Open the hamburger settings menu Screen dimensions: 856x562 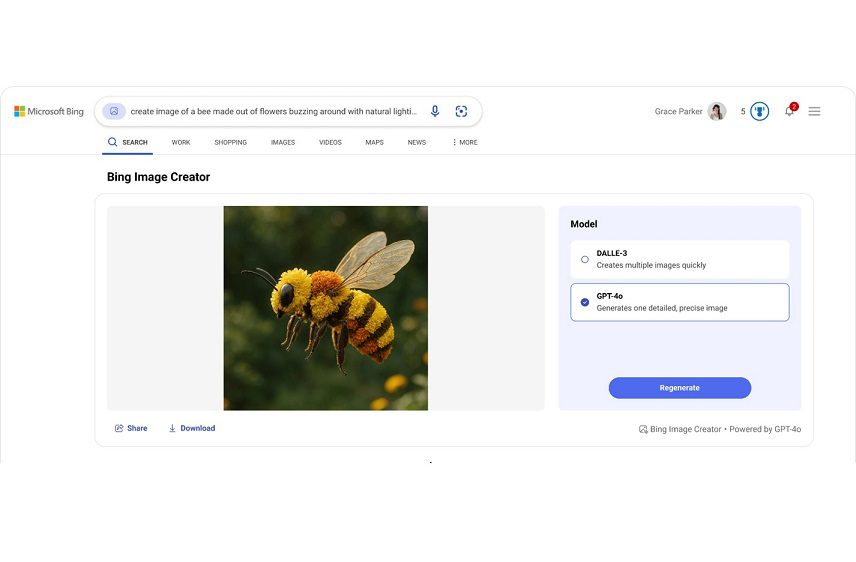tap(814, 112)
